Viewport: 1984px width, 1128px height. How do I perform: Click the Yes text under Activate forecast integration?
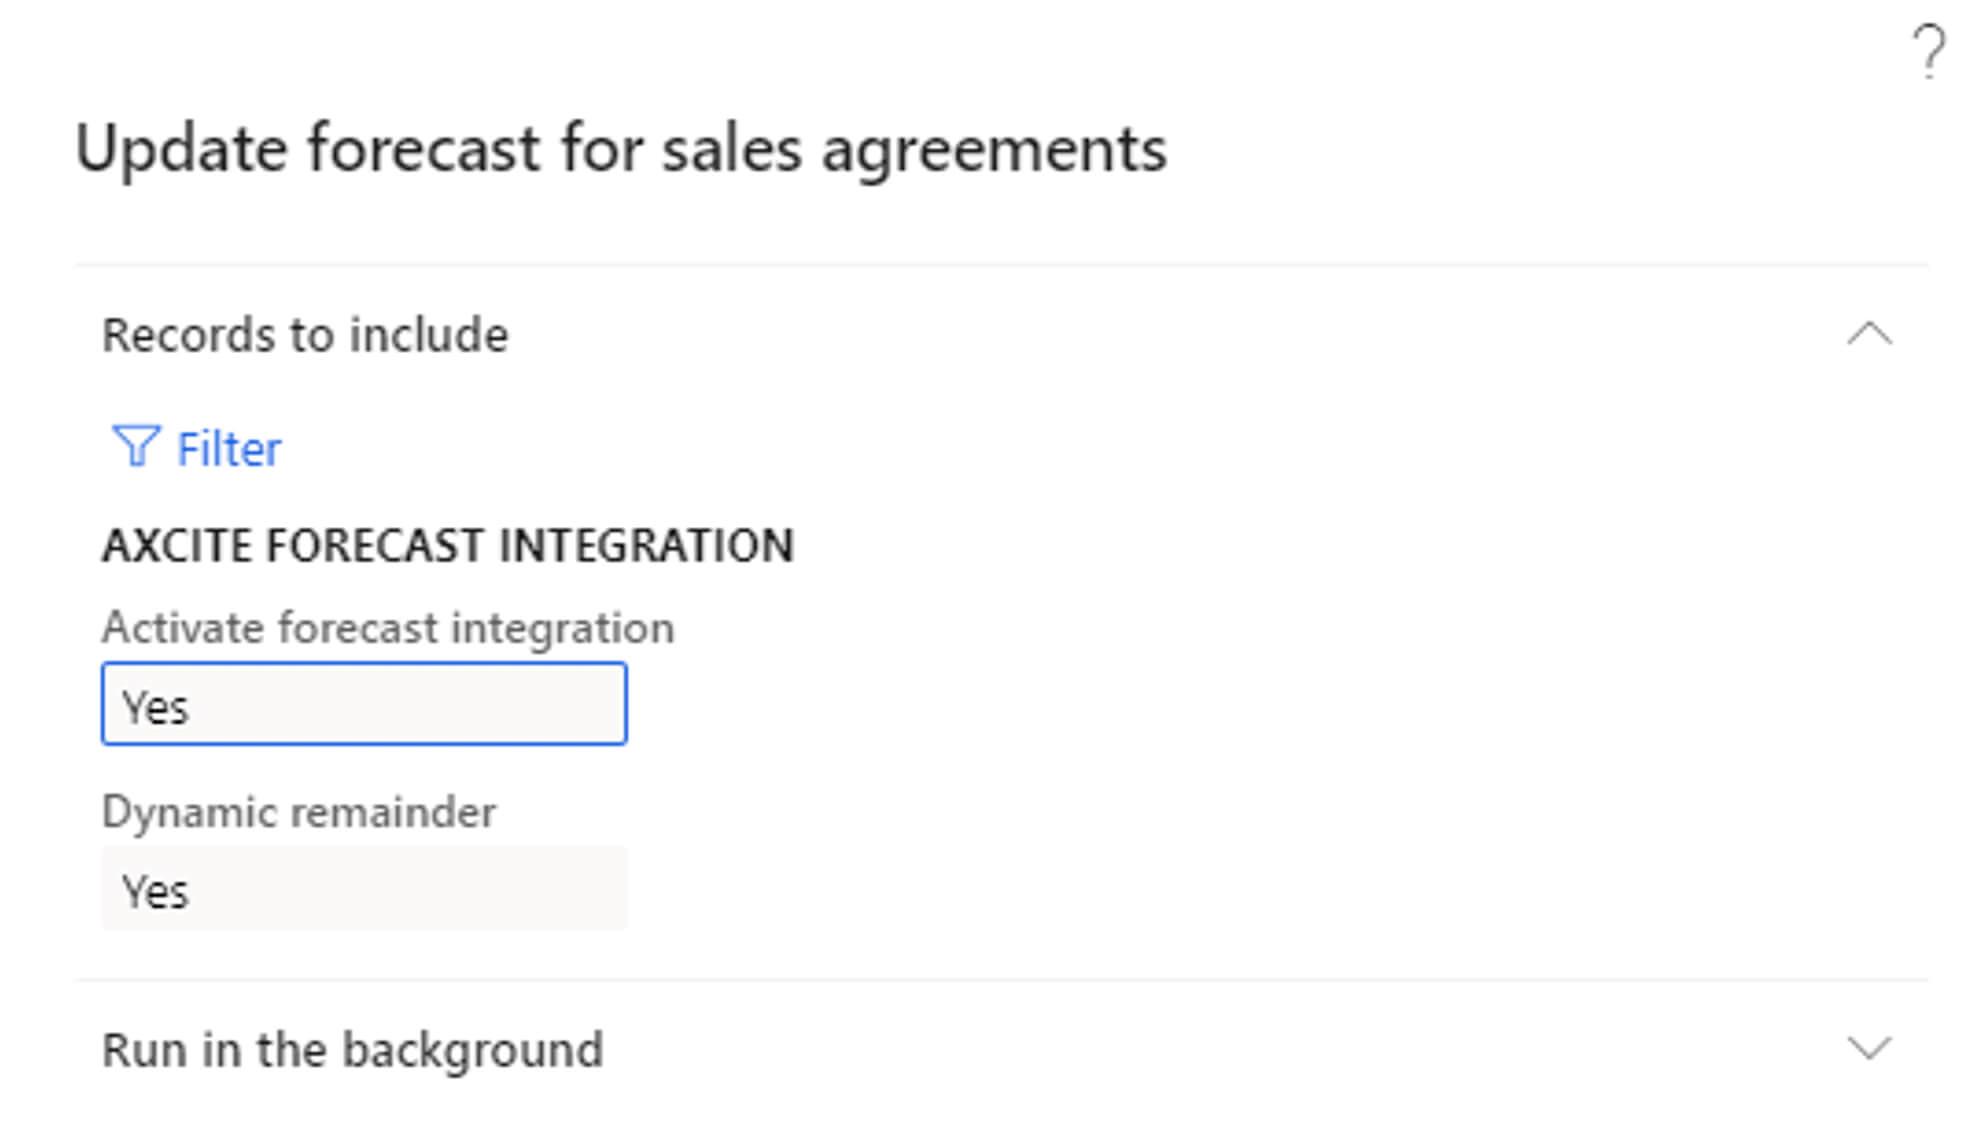pos(155,708)
